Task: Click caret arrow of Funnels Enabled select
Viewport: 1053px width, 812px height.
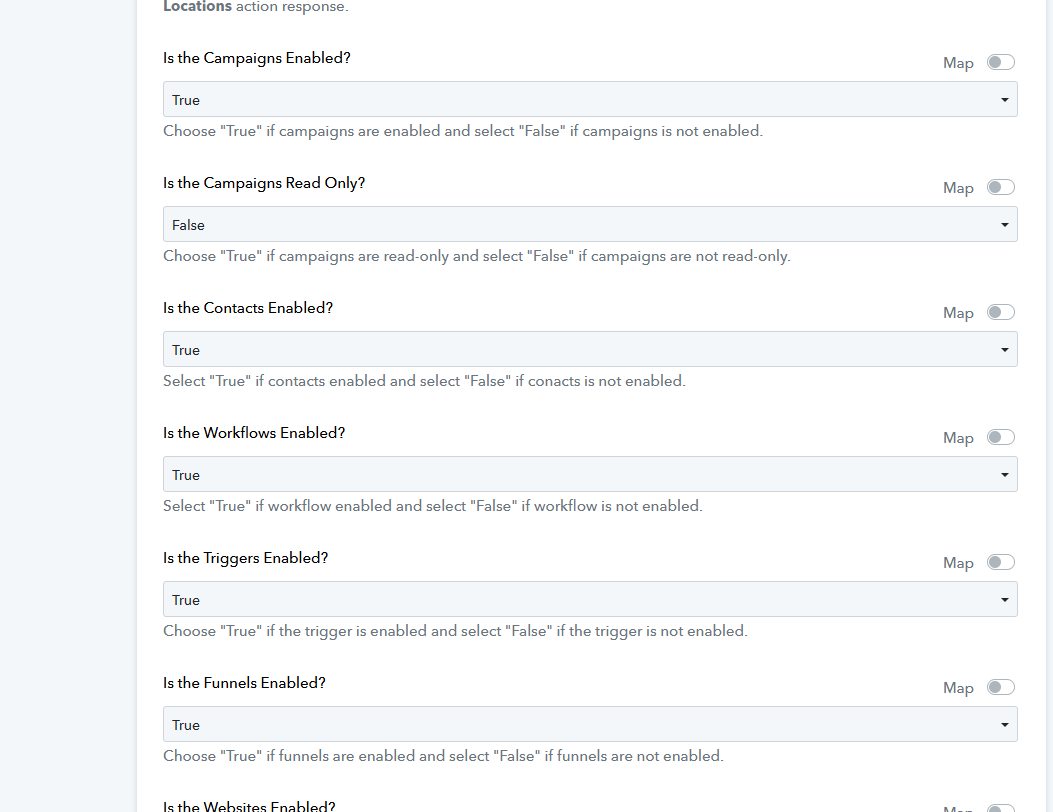Action: (x=1005, y=725)
